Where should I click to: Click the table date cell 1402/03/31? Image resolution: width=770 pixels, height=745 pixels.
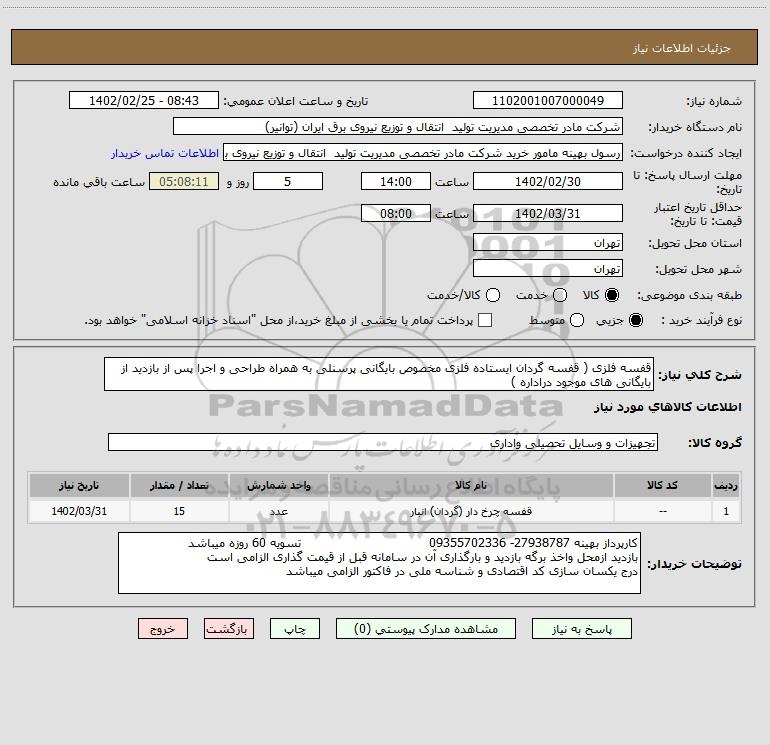(79, 511)
